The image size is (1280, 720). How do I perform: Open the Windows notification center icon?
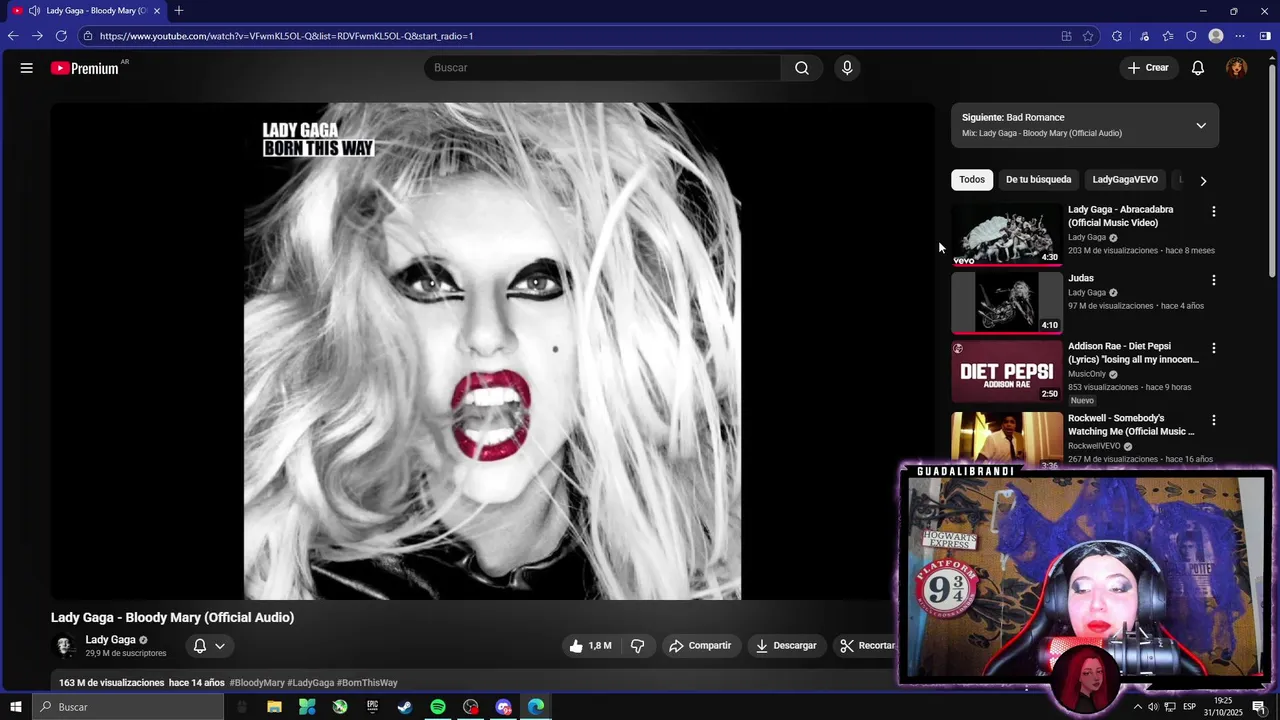(x=1259, y=707)
